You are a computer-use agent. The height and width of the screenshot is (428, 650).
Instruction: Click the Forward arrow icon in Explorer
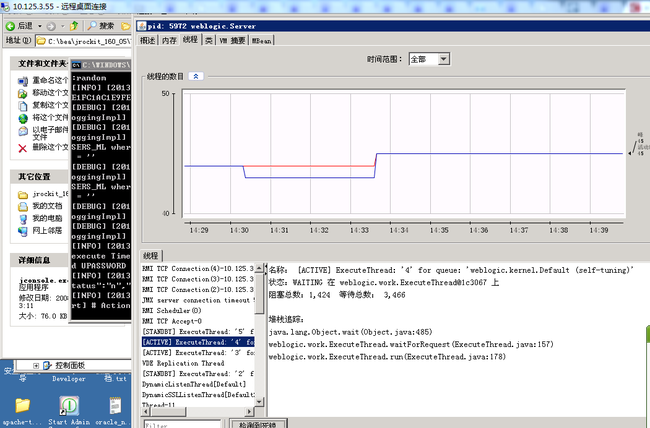point(51,26)
